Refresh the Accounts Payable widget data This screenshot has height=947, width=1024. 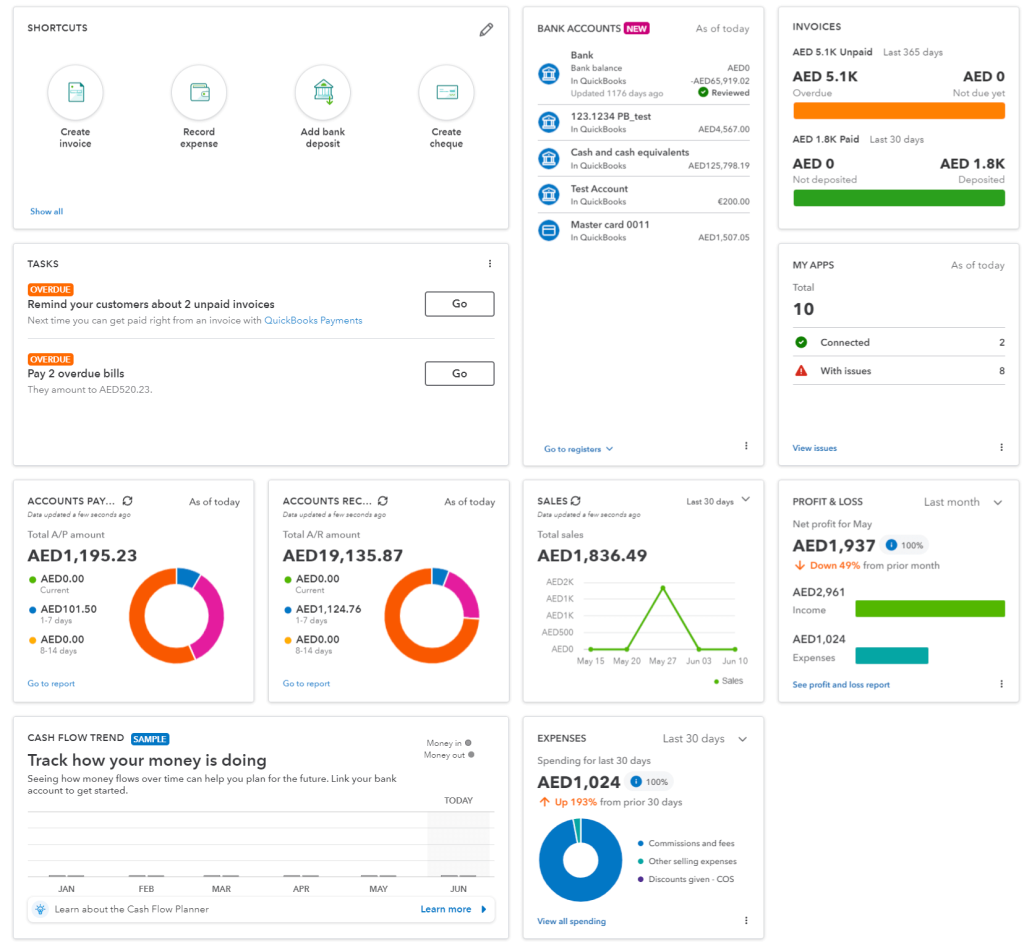[x=128, y=501]
